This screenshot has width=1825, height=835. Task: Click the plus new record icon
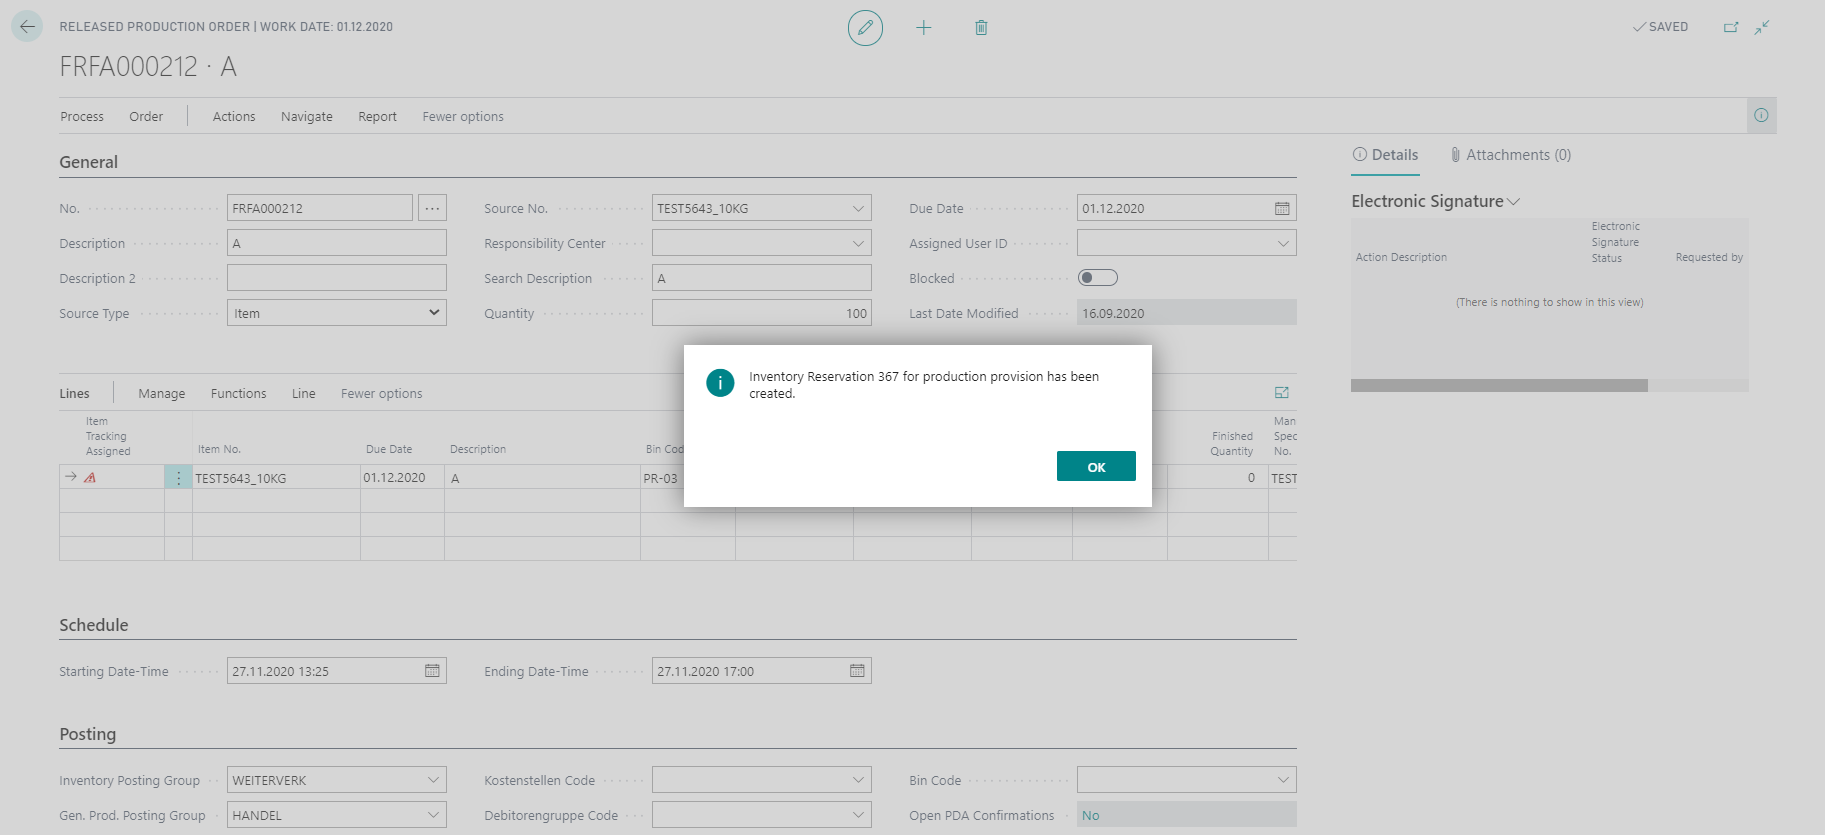[x=924, y=28]
